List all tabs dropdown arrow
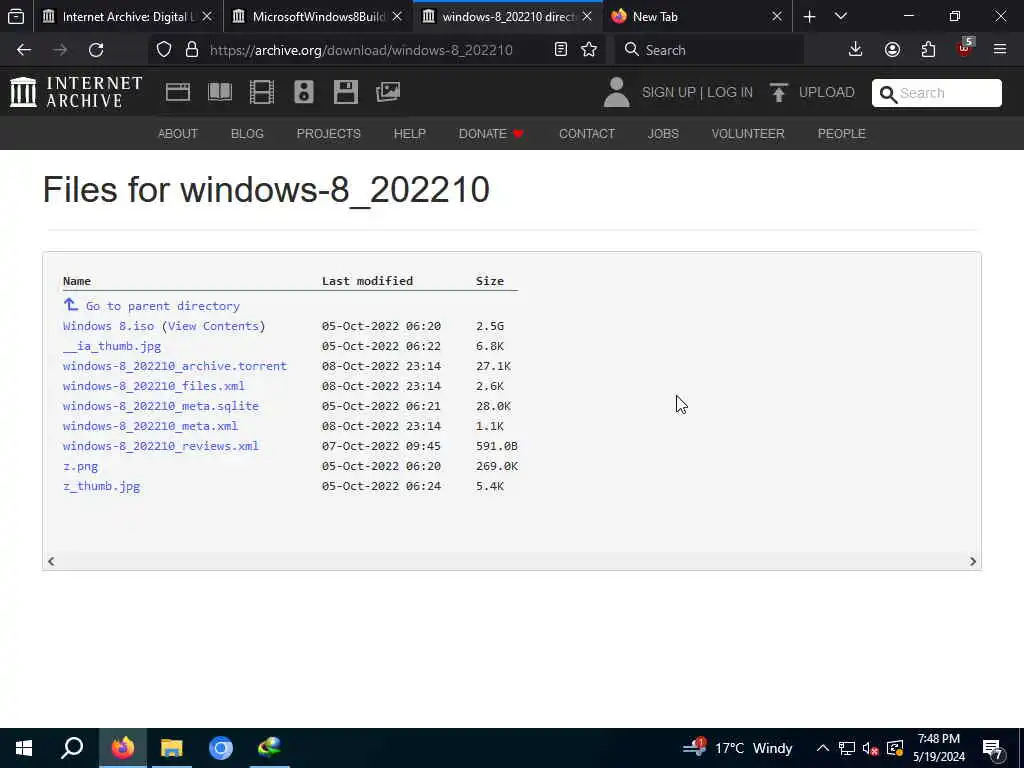The width and height of the screenshot is (1024, 768). [x=841, y=17]
